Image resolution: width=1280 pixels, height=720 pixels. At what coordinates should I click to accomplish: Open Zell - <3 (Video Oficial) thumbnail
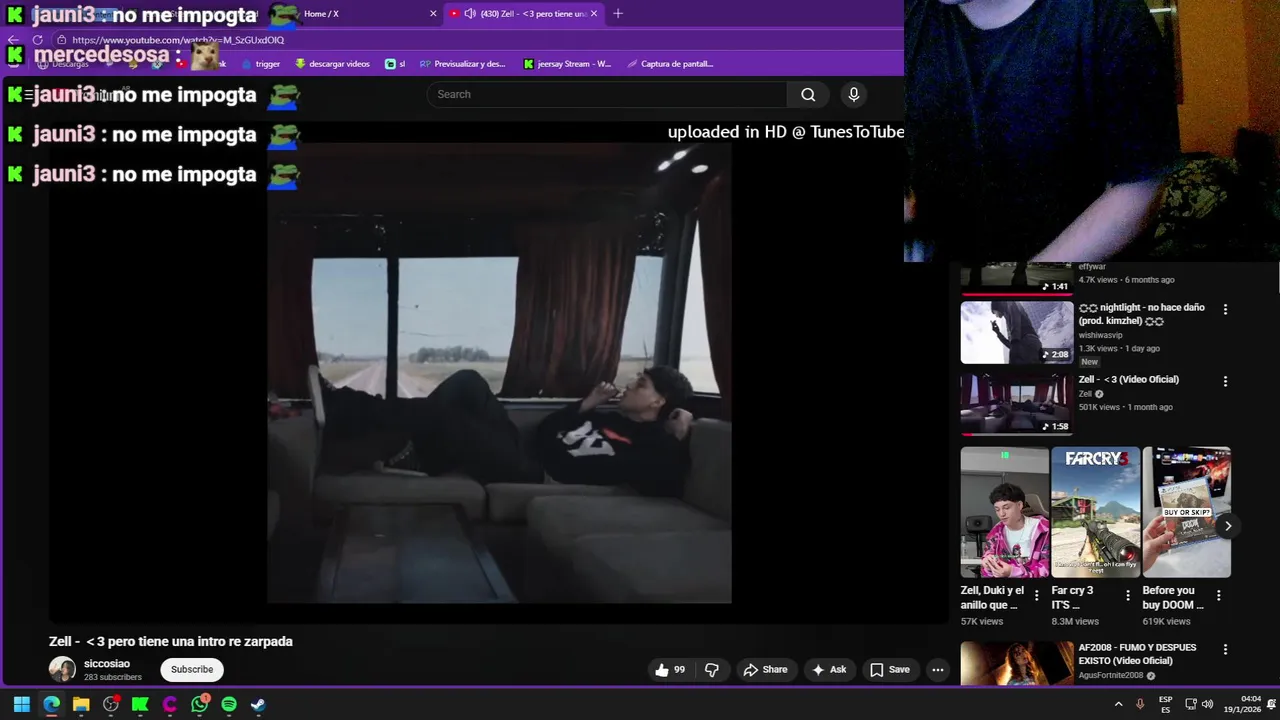point(1016,405)
